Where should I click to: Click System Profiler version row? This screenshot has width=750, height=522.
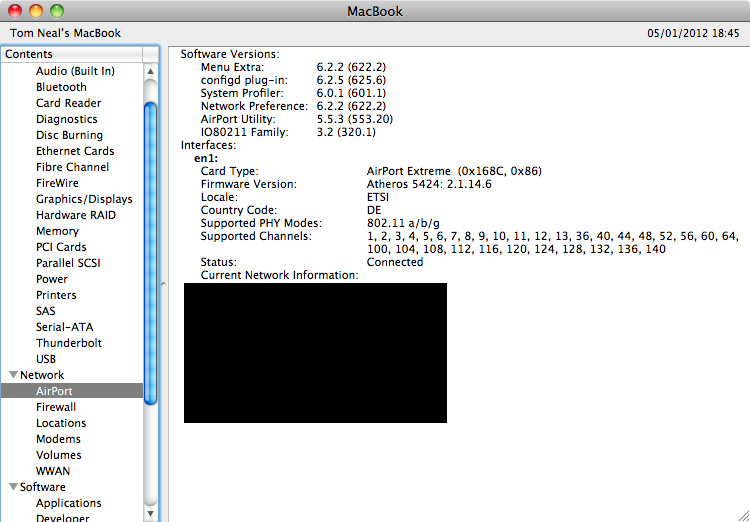[293, 93]
